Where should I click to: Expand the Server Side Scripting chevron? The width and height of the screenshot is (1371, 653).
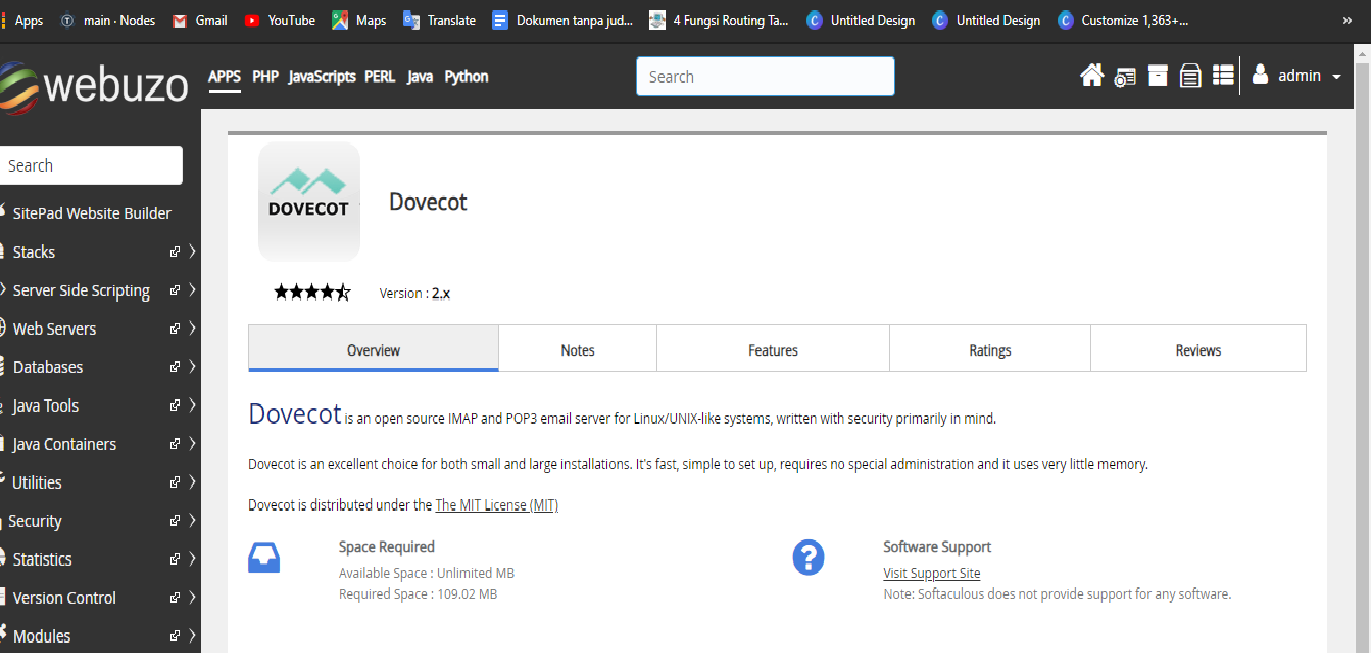click(x=192, y=290)
